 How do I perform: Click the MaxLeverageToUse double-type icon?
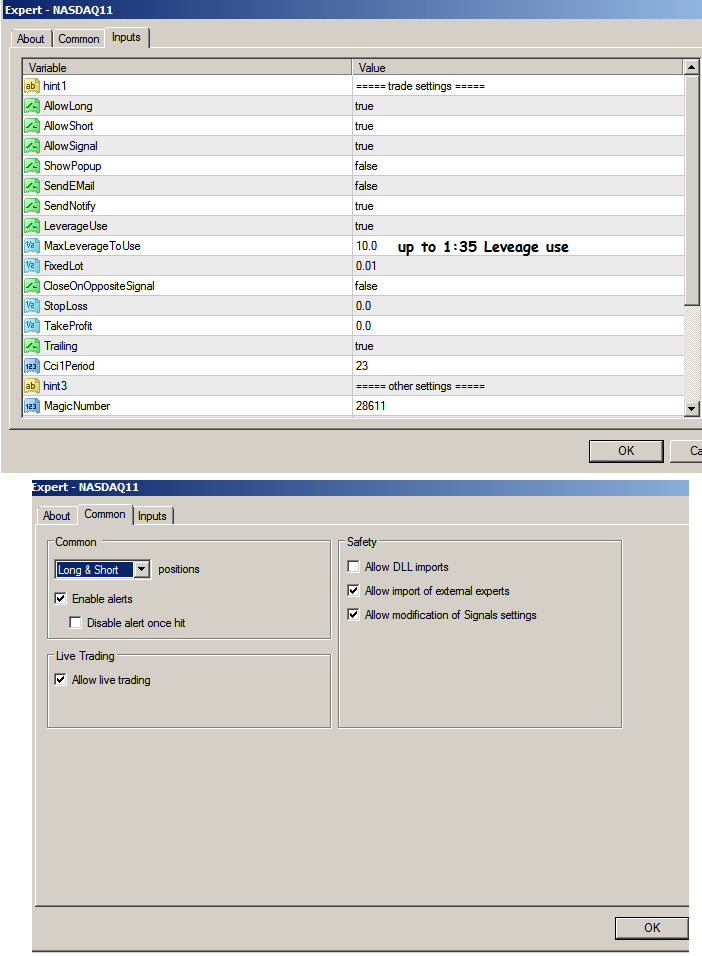[x=32, y=246]
